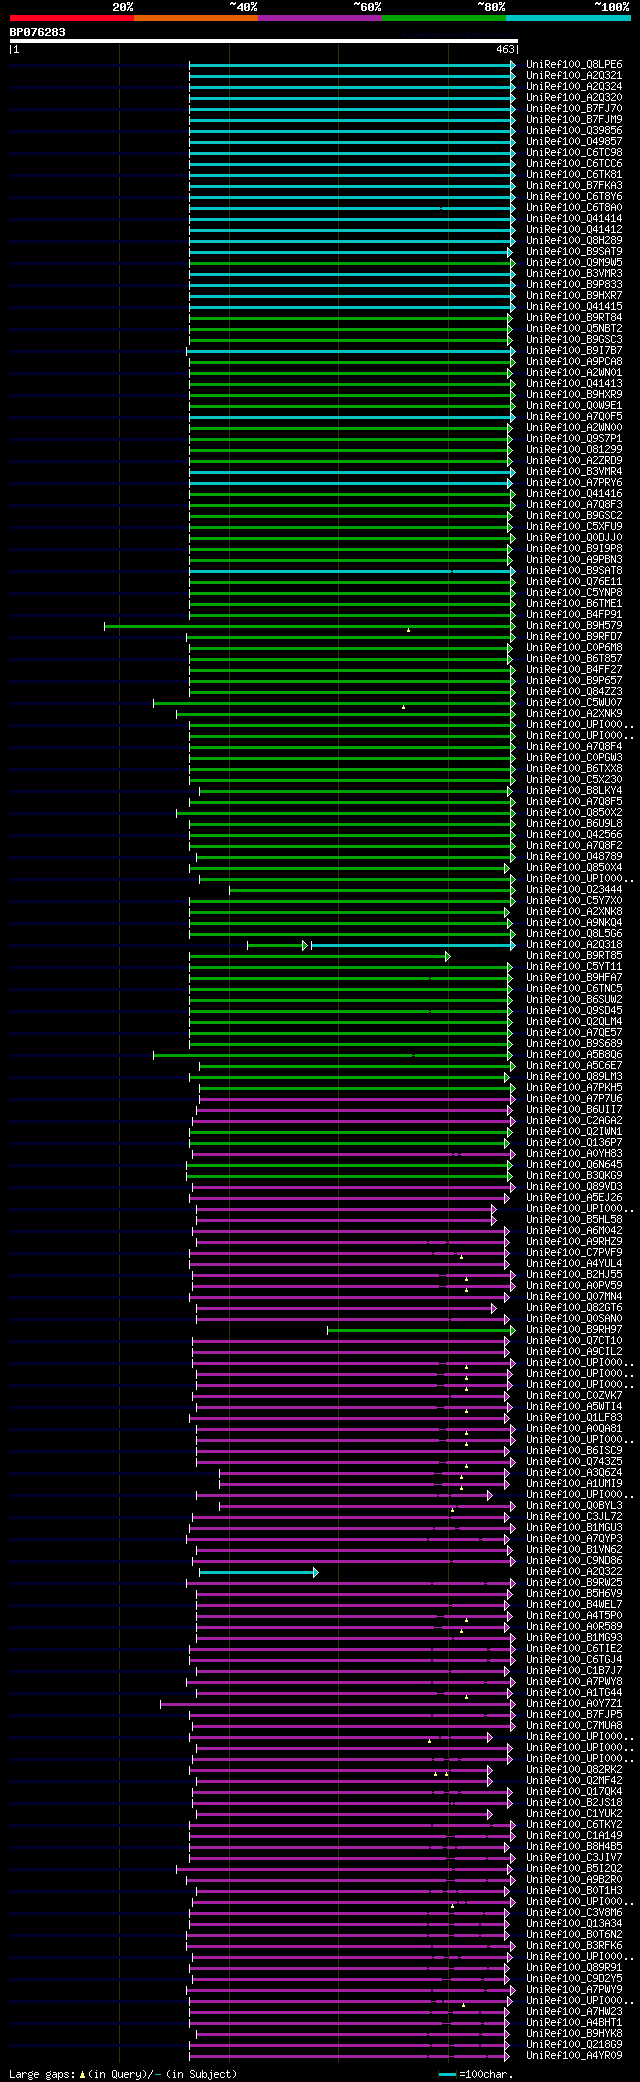Click the UniRef100_Q13A34 label
The width and height of the screenshot is (640, 2082).
coord(574,1924)
